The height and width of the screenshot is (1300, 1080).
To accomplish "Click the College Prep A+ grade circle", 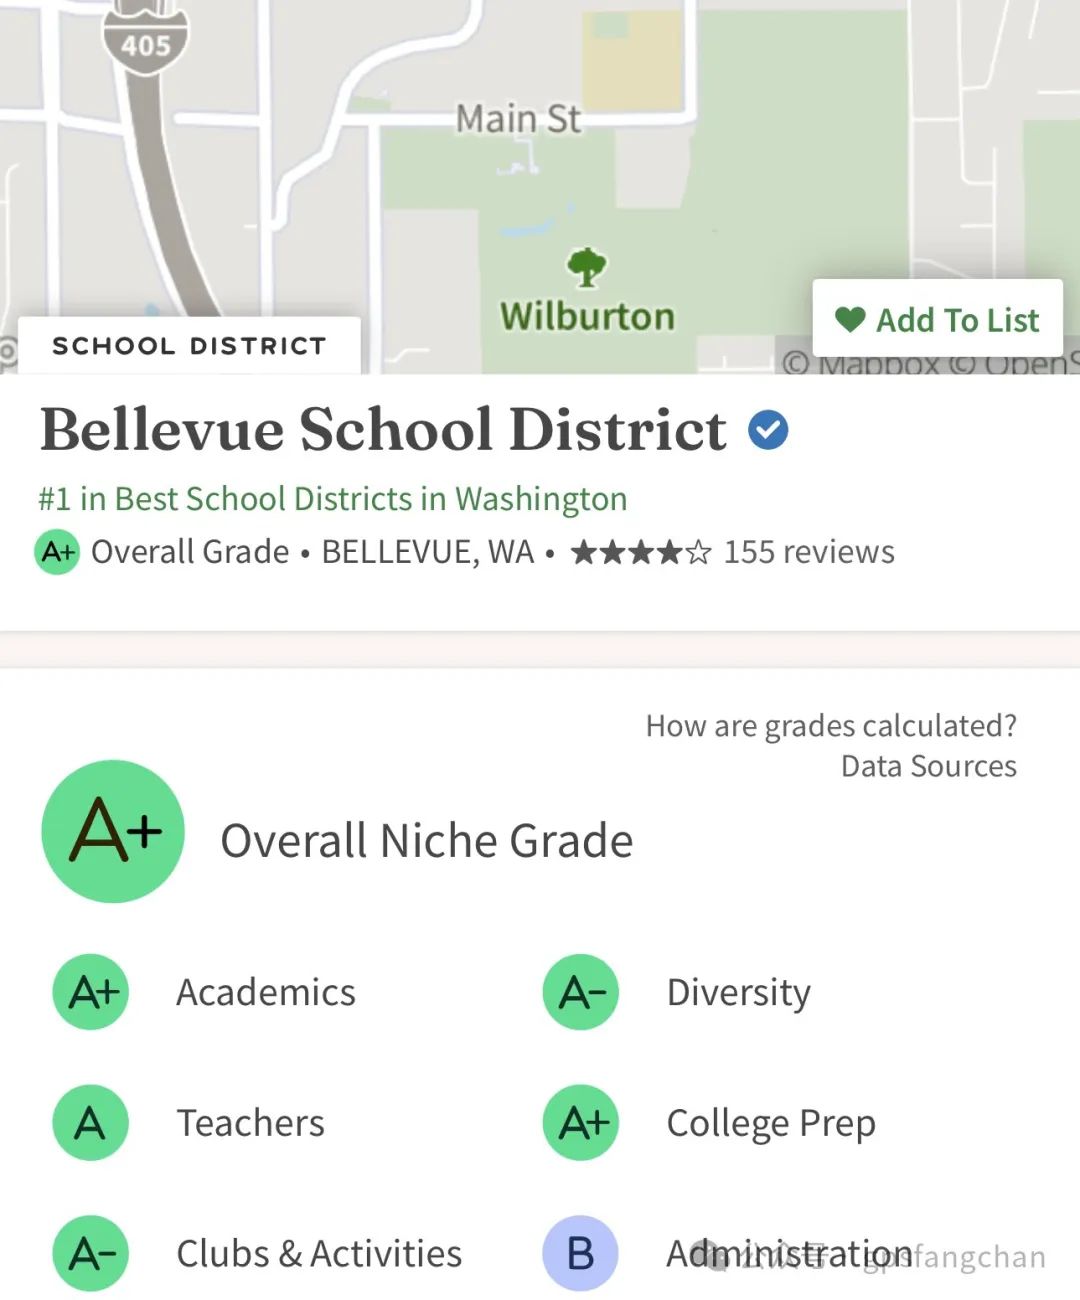I will pos(581,1123).
